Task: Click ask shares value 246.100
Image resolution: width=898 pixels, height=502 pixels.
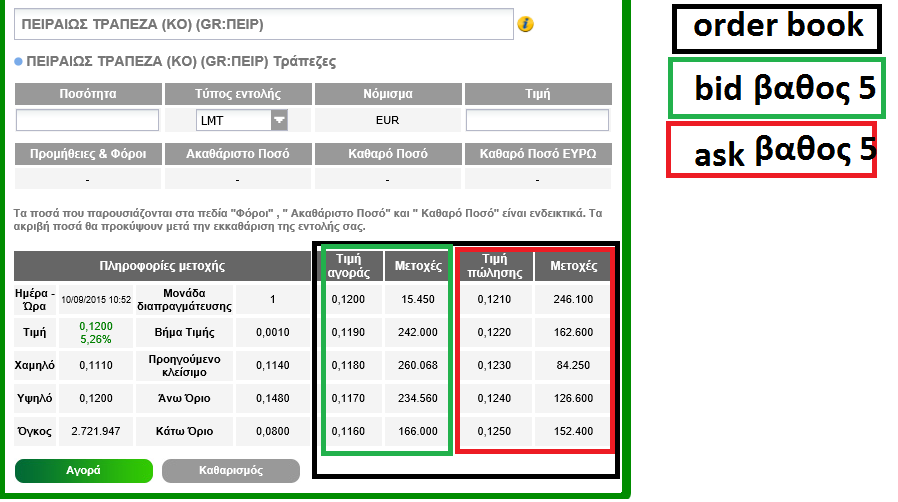Action: click(573, 299)
